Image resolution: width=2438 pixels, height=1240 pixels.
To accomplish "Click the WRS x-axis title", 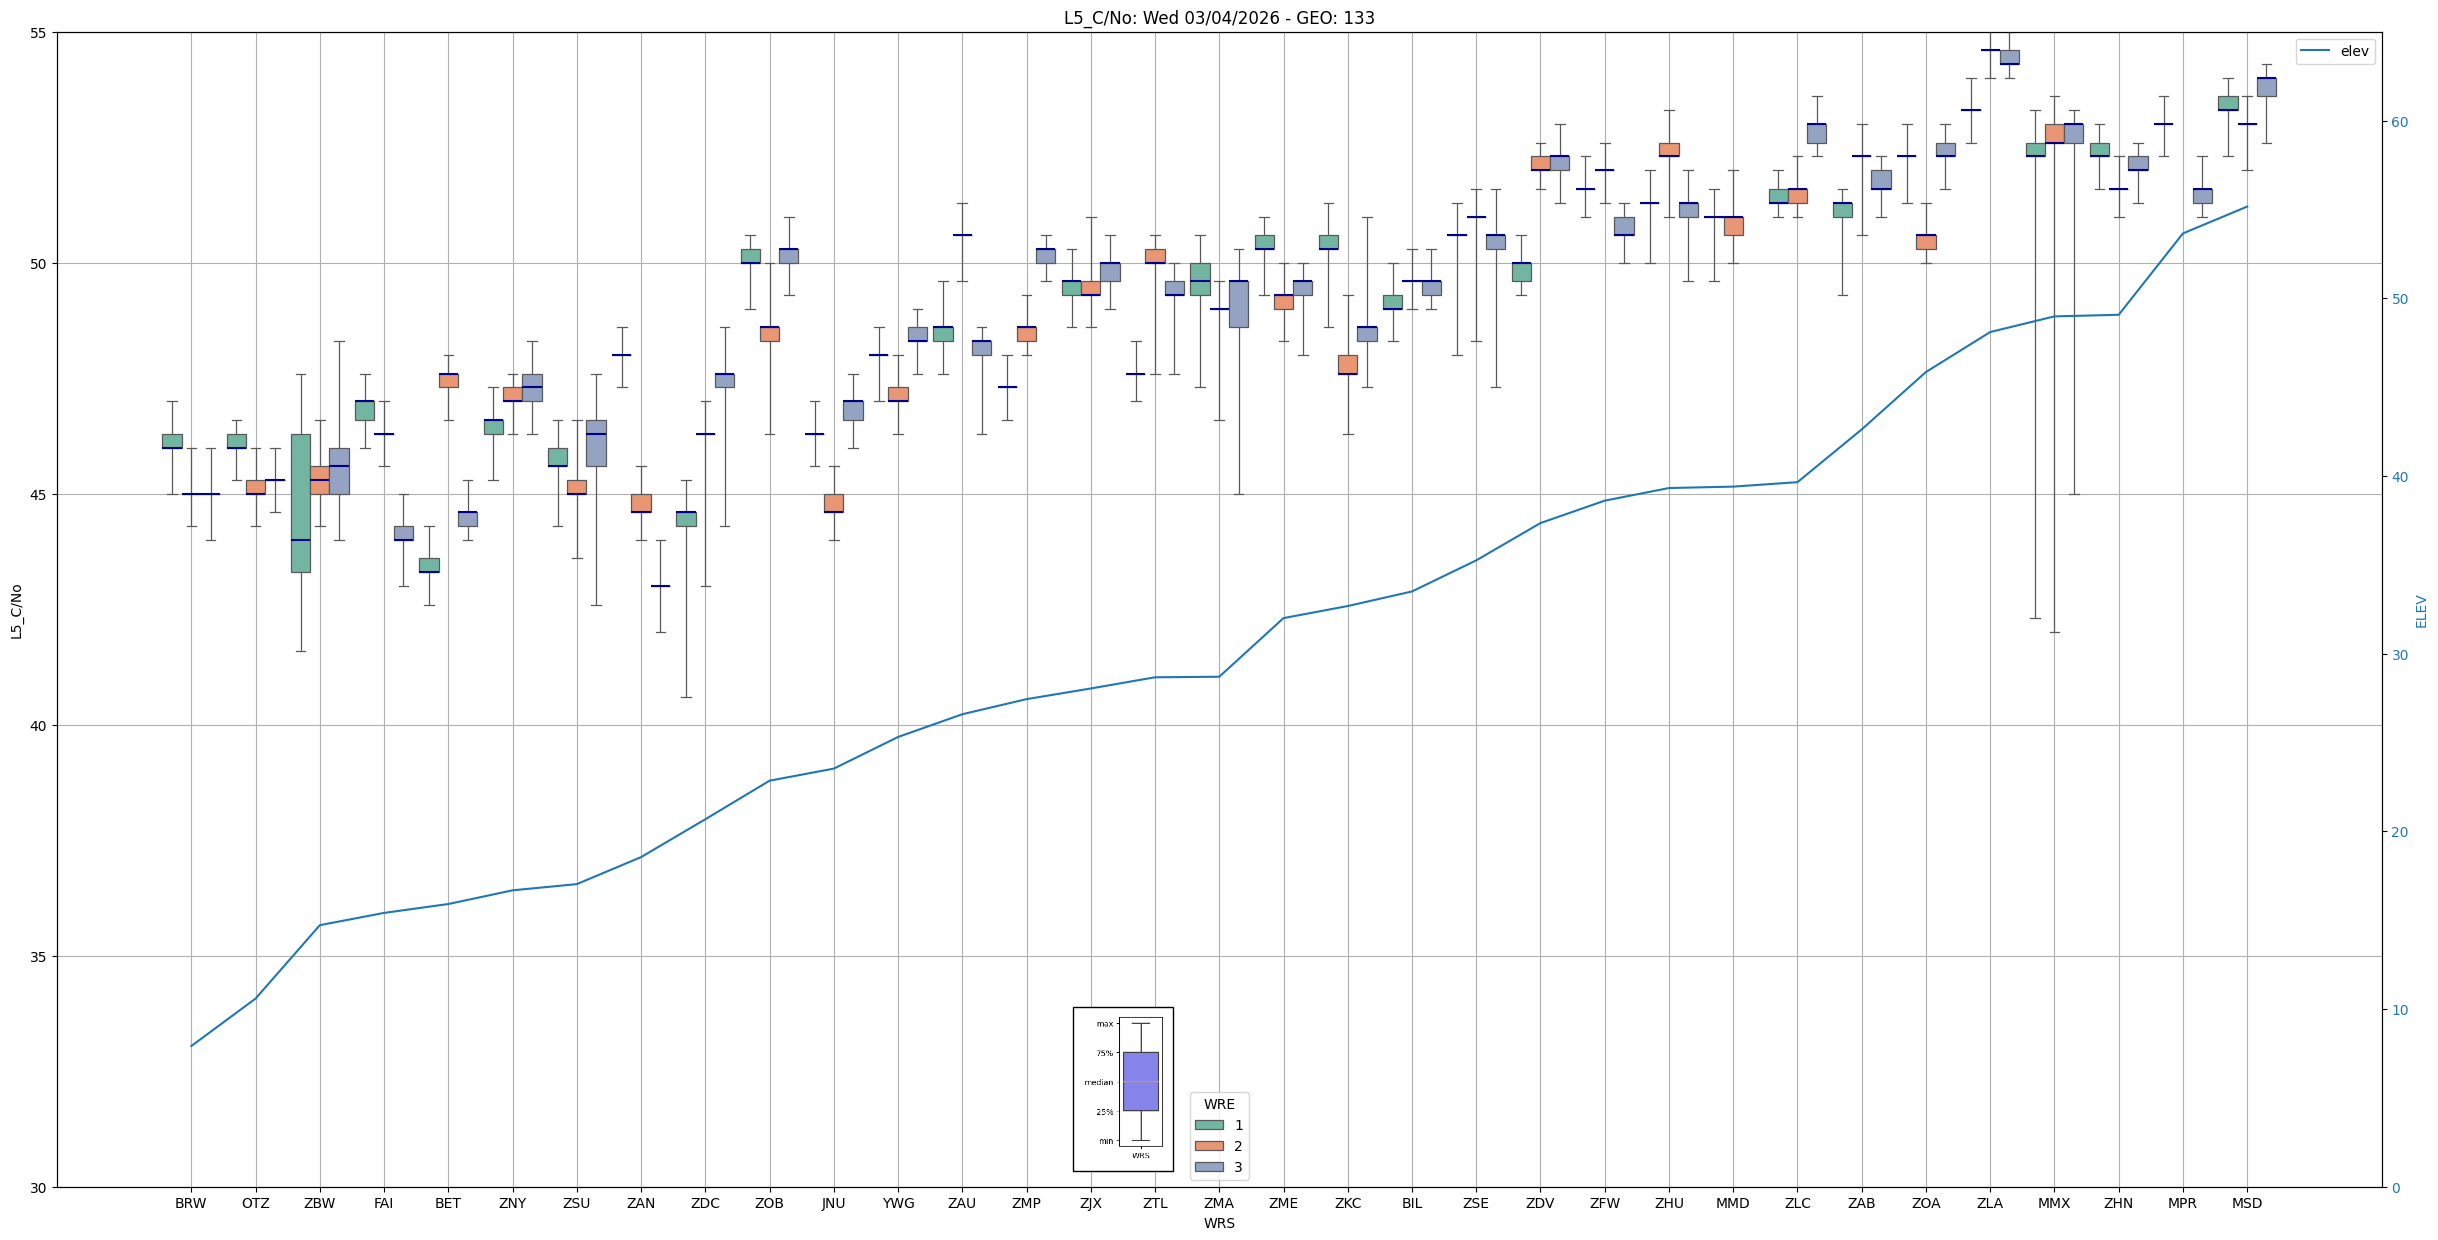I will pyautogui.click(x=1218, y=1223).
